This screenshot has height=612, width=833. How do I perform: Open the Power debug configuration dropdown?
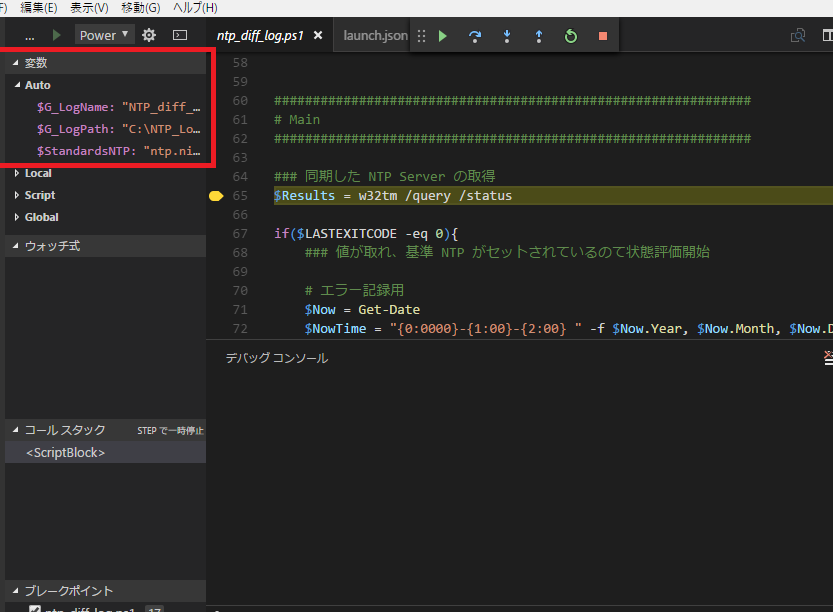[104, 34]
